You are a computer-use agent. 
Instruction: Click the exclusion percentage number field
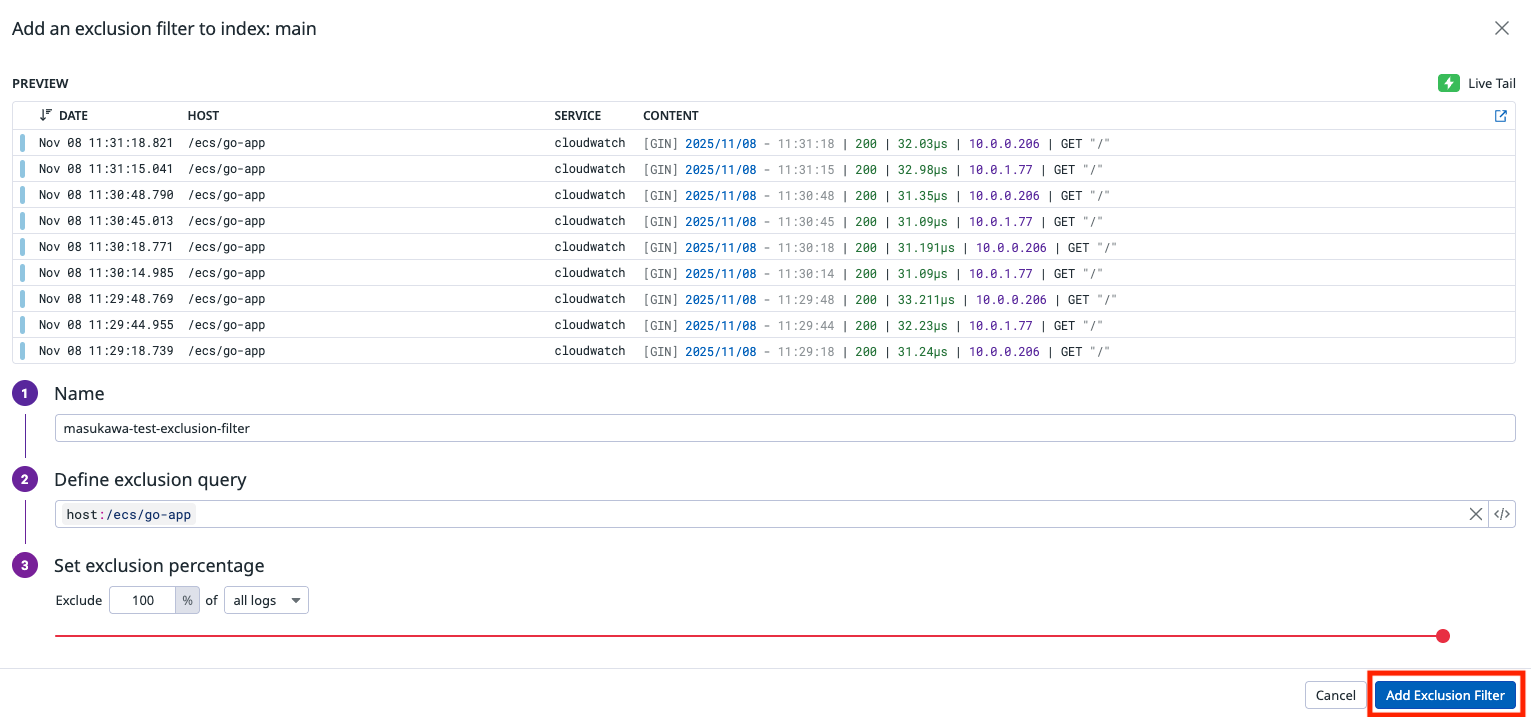(x=143, y=600)
